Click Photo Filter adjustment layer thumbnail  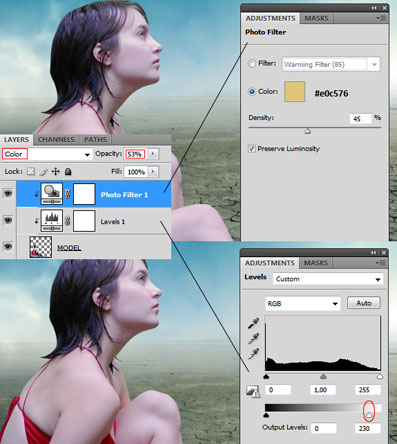click(52, 194)
